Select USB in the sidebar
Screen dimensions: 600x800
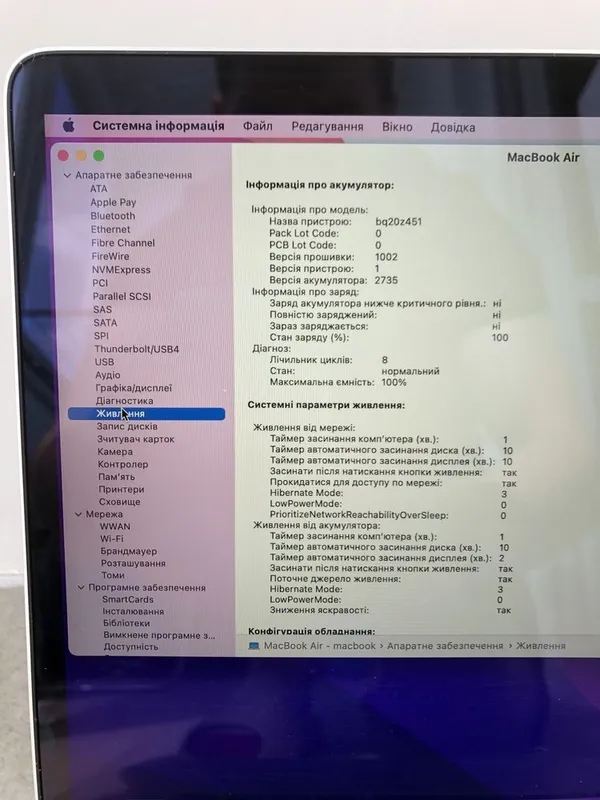pos(105,362)
